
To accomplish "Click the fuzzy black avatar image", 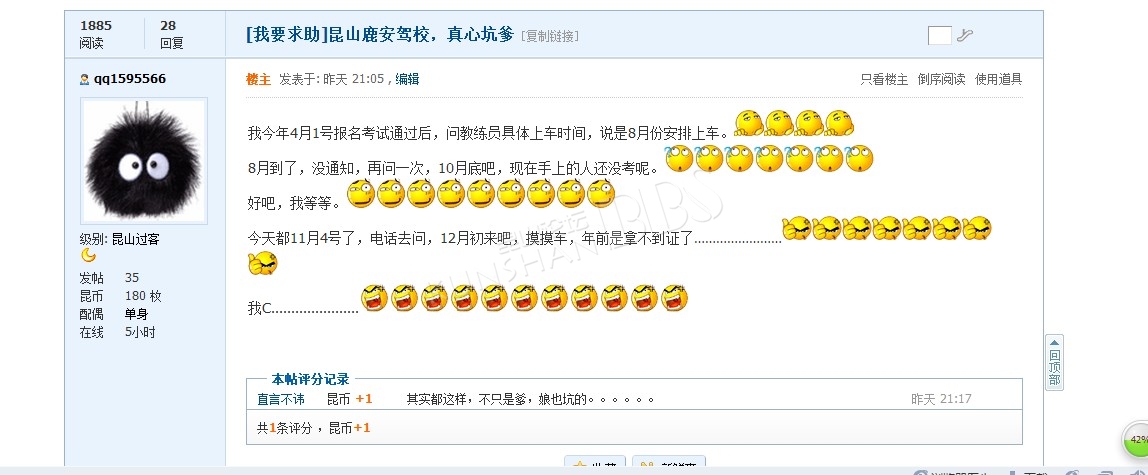I will pos(144,161).
